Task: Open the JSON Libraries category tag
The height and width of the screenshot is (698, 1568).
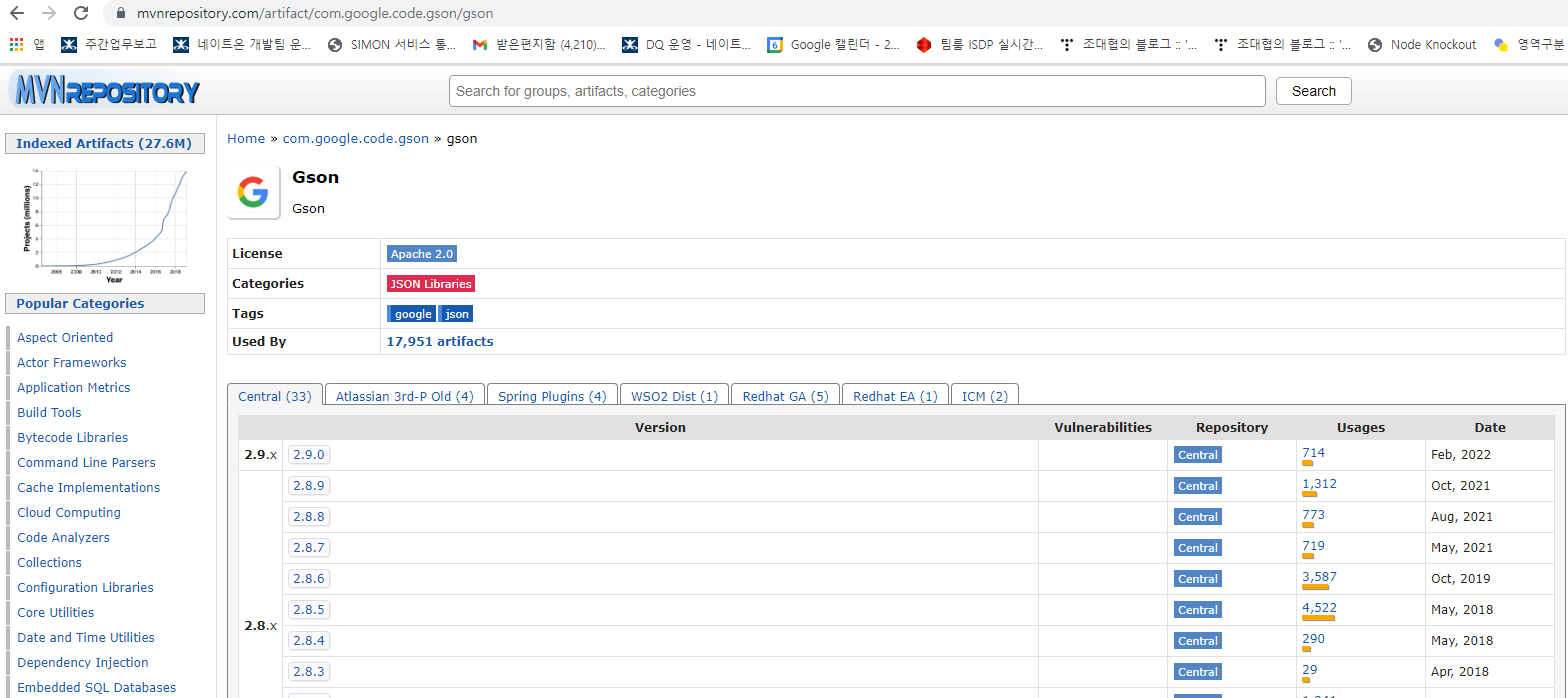Action: (x=431, y=284)
